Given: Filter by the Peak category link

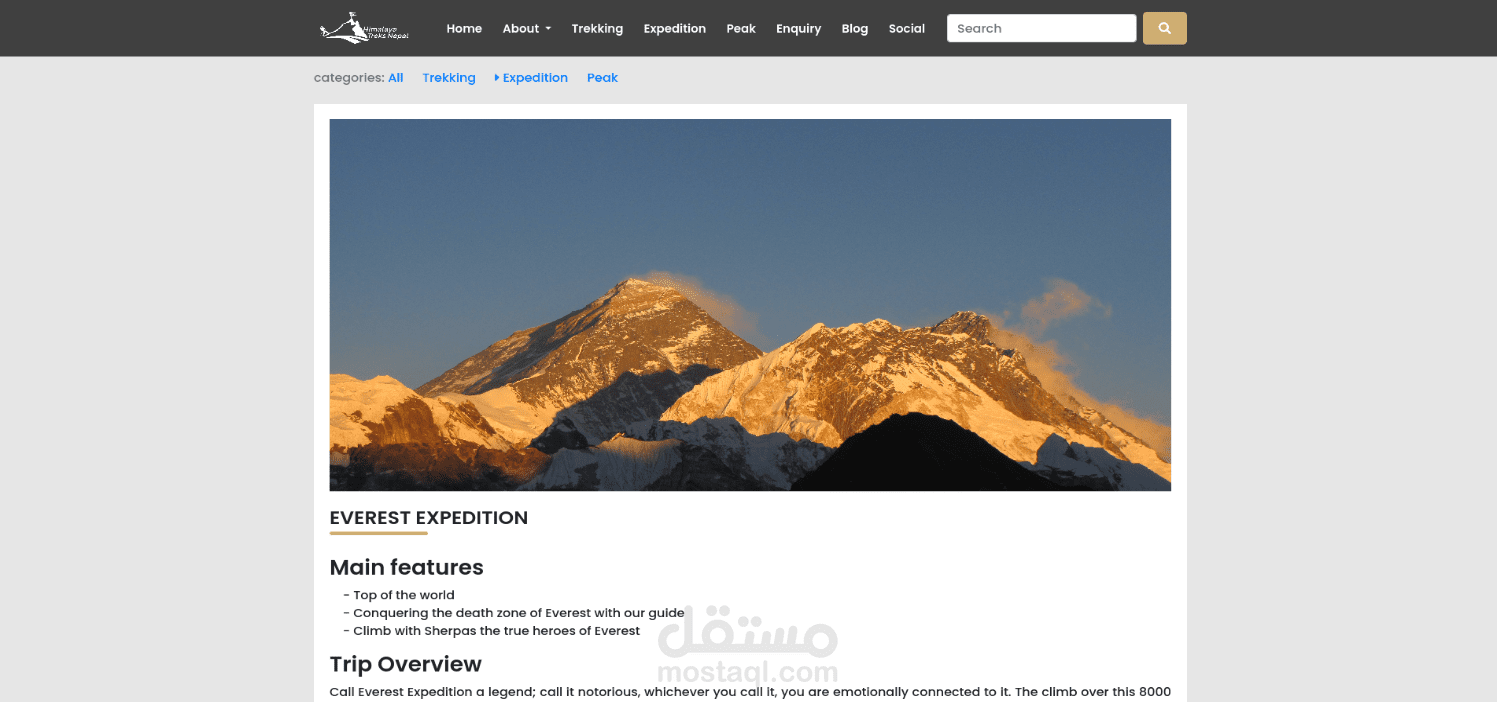Looking at the screenshot, I should tap(602, 78).
